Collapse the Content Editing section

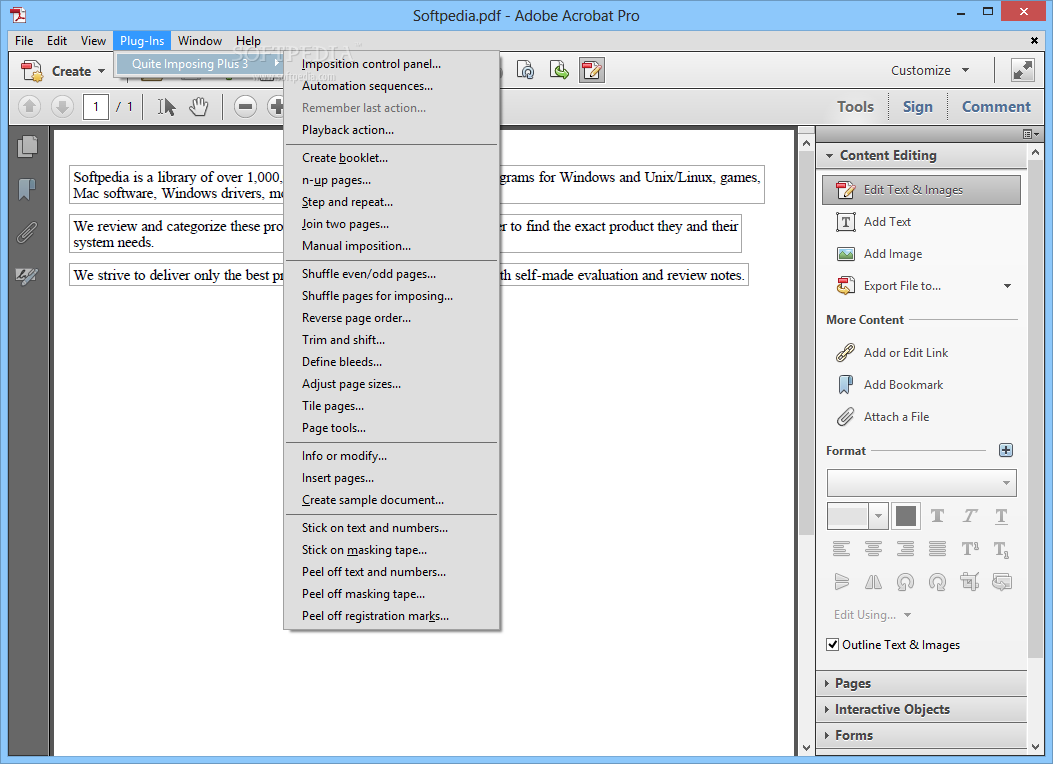(x=829, y=156)
